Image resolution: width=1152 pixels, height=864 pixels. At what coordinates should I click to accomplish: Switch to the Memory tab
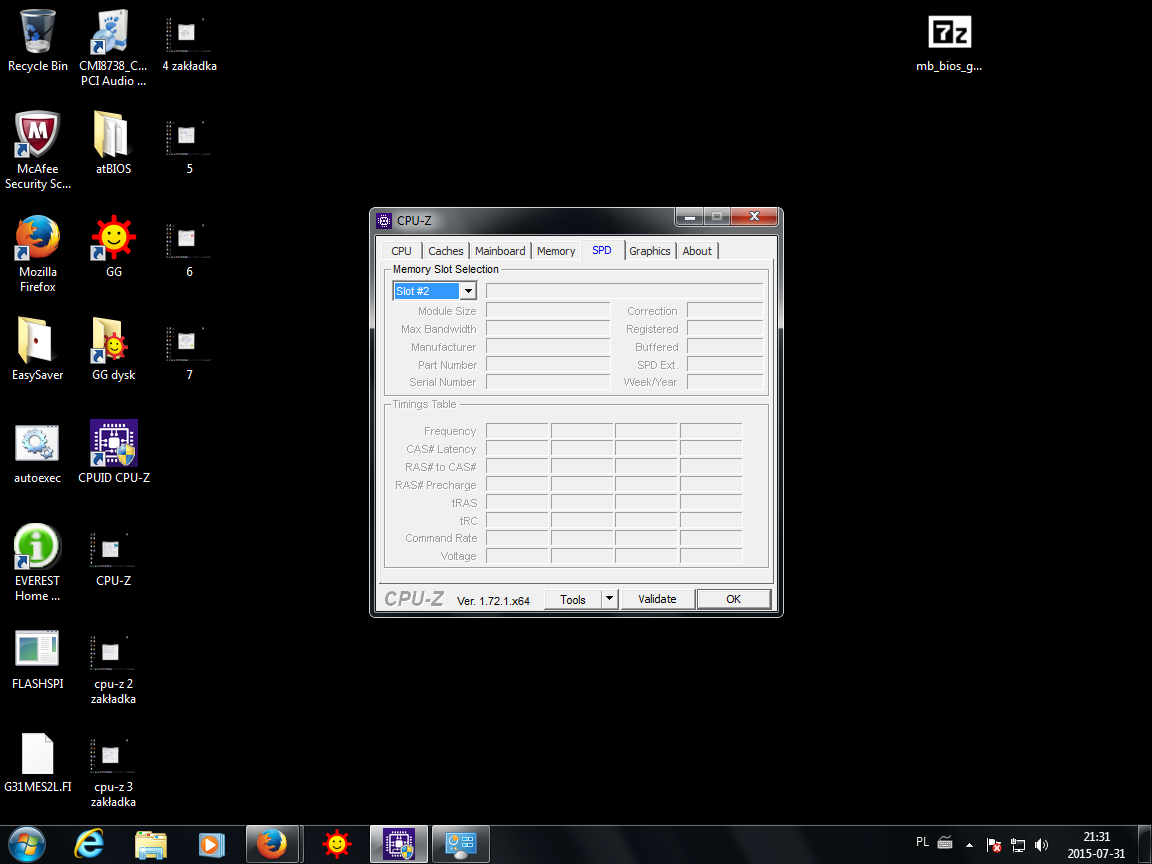(555, 251)
